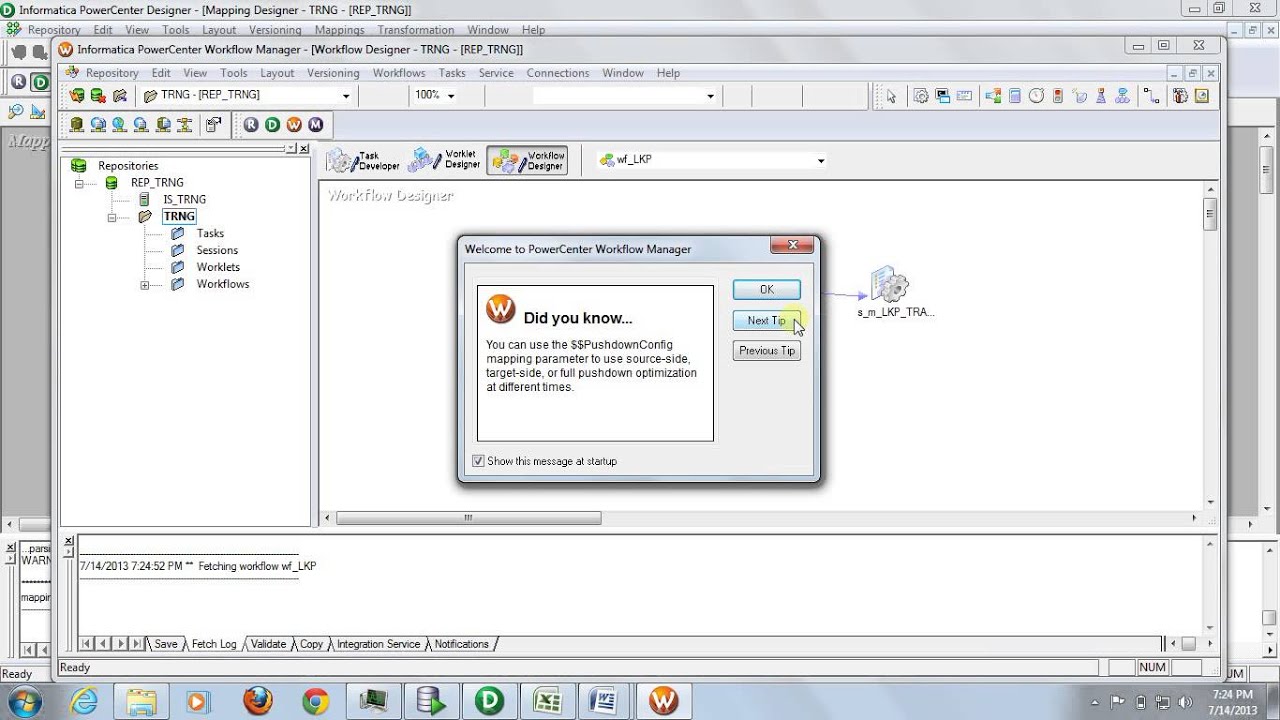
Task: Close the navigator pane
Action: (x=303, y=148)
